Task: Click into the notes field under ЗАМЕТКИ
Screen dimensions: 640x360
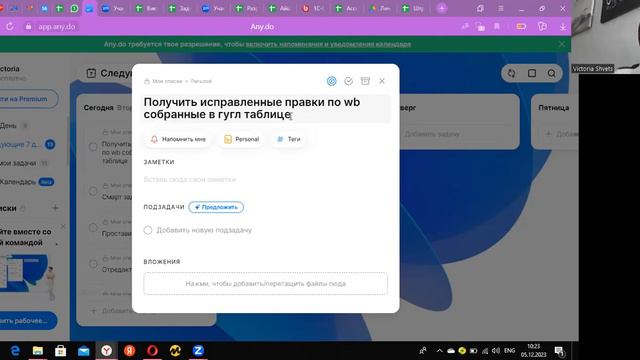Action: (265, 180)
